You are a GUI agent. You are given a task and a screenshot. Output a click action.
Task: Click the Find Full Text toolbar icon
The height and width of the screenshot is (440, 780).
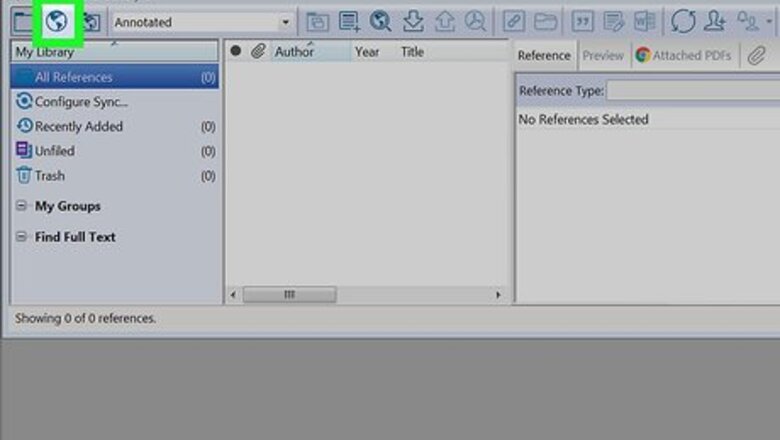(476, 21)
